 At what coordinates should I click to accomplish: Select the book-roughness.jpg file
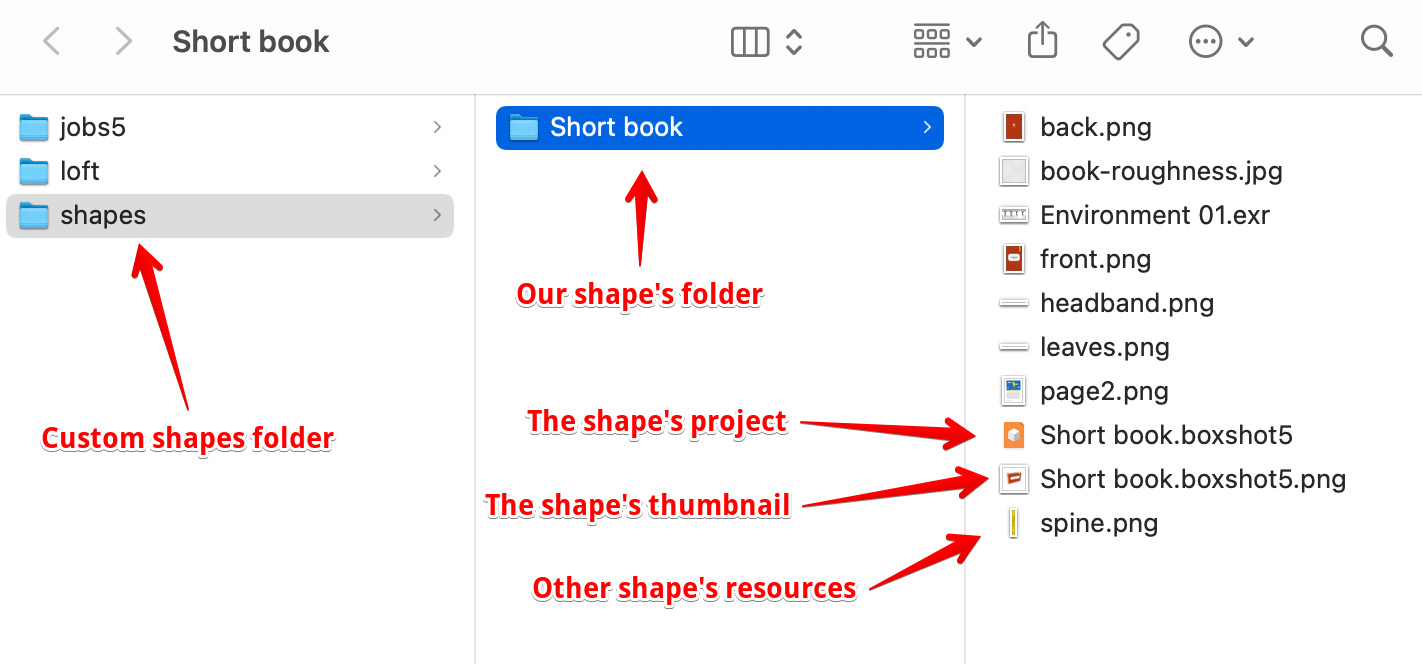pyautogui.click(x=1160, y=172)
